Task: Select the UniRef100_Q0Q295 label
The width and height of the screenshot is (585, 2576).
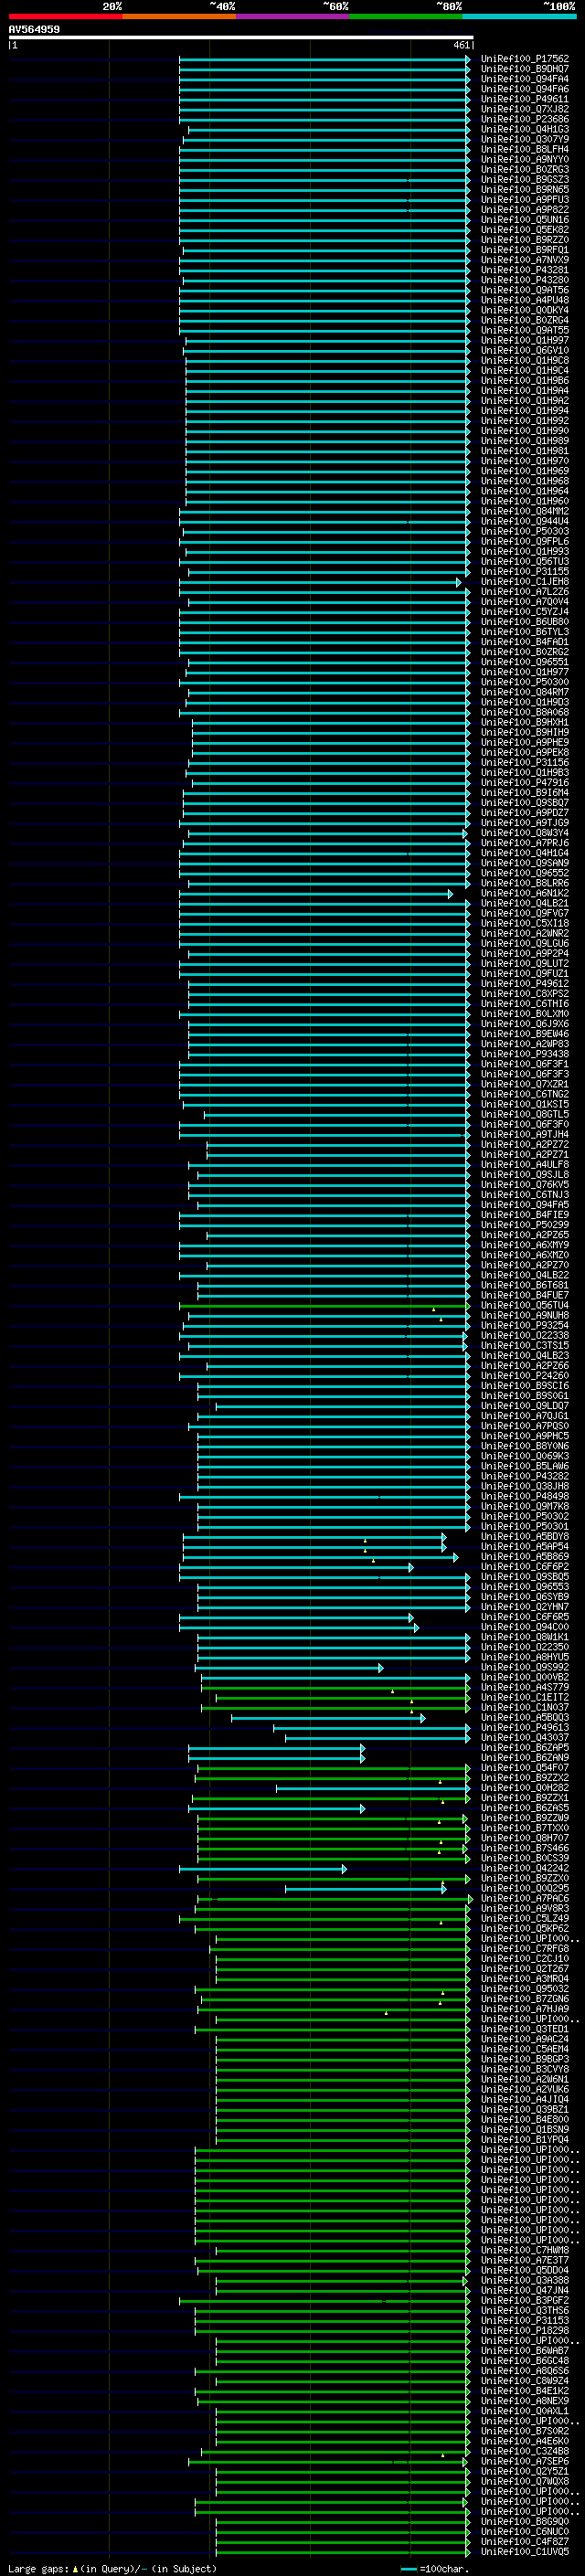Action: tap(524, 1889)
